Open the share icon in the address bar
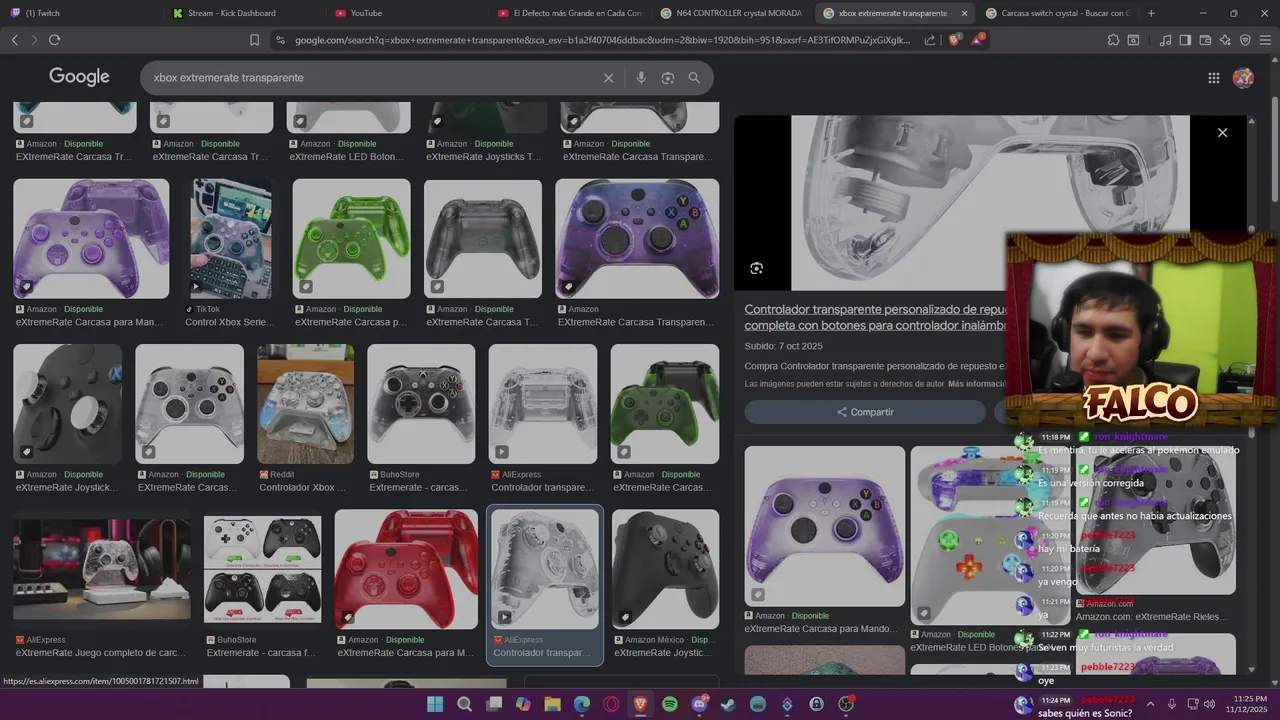Viewport: 1280px width, 720px height. tap(930, 40)
